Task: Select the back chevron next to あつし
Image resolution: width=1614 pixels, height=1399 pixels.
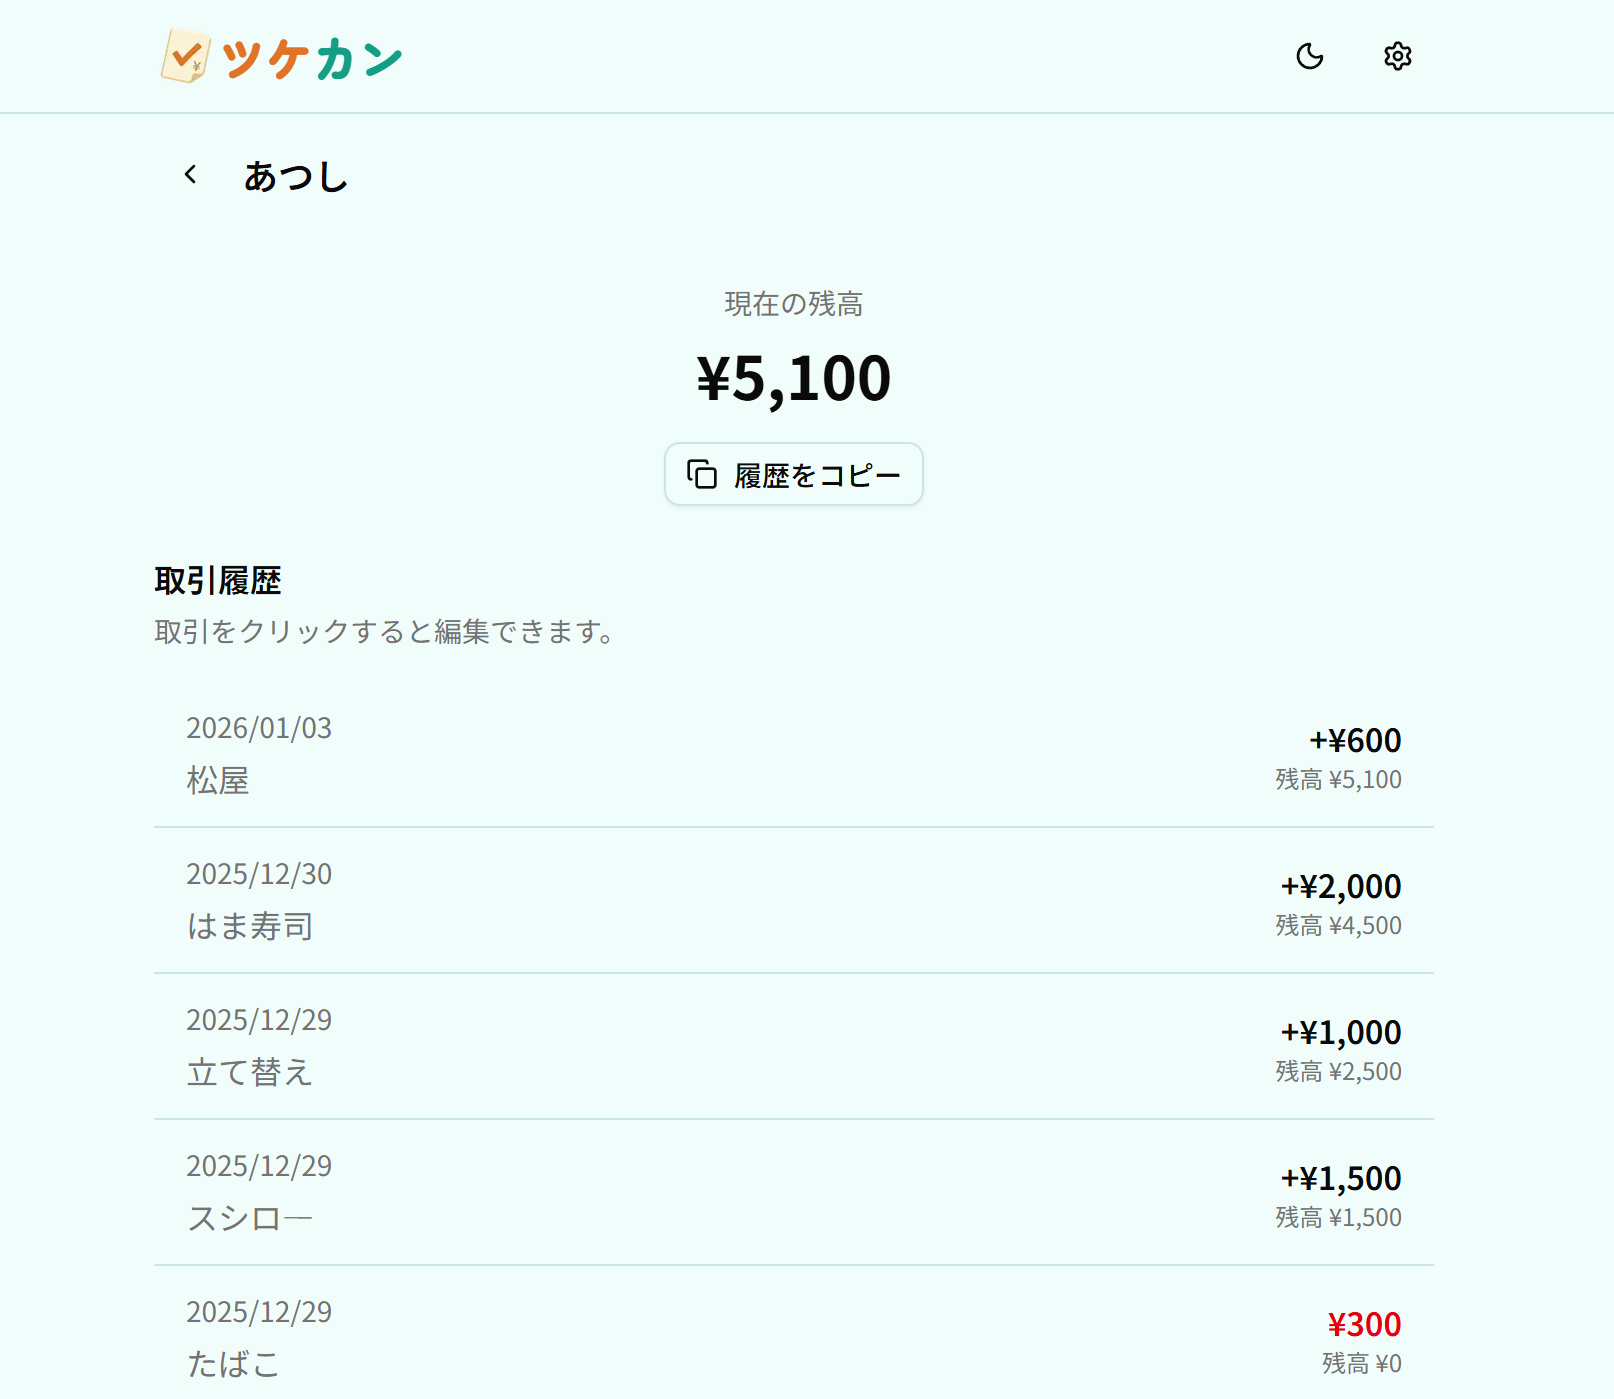Action: tap(190, 174)
